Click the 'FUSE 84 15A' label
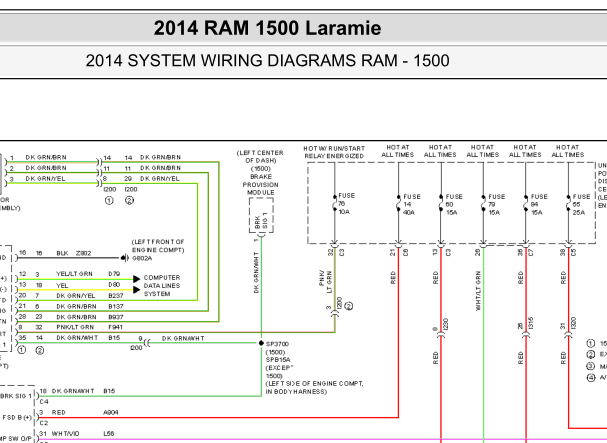 [x=539, y=204]
